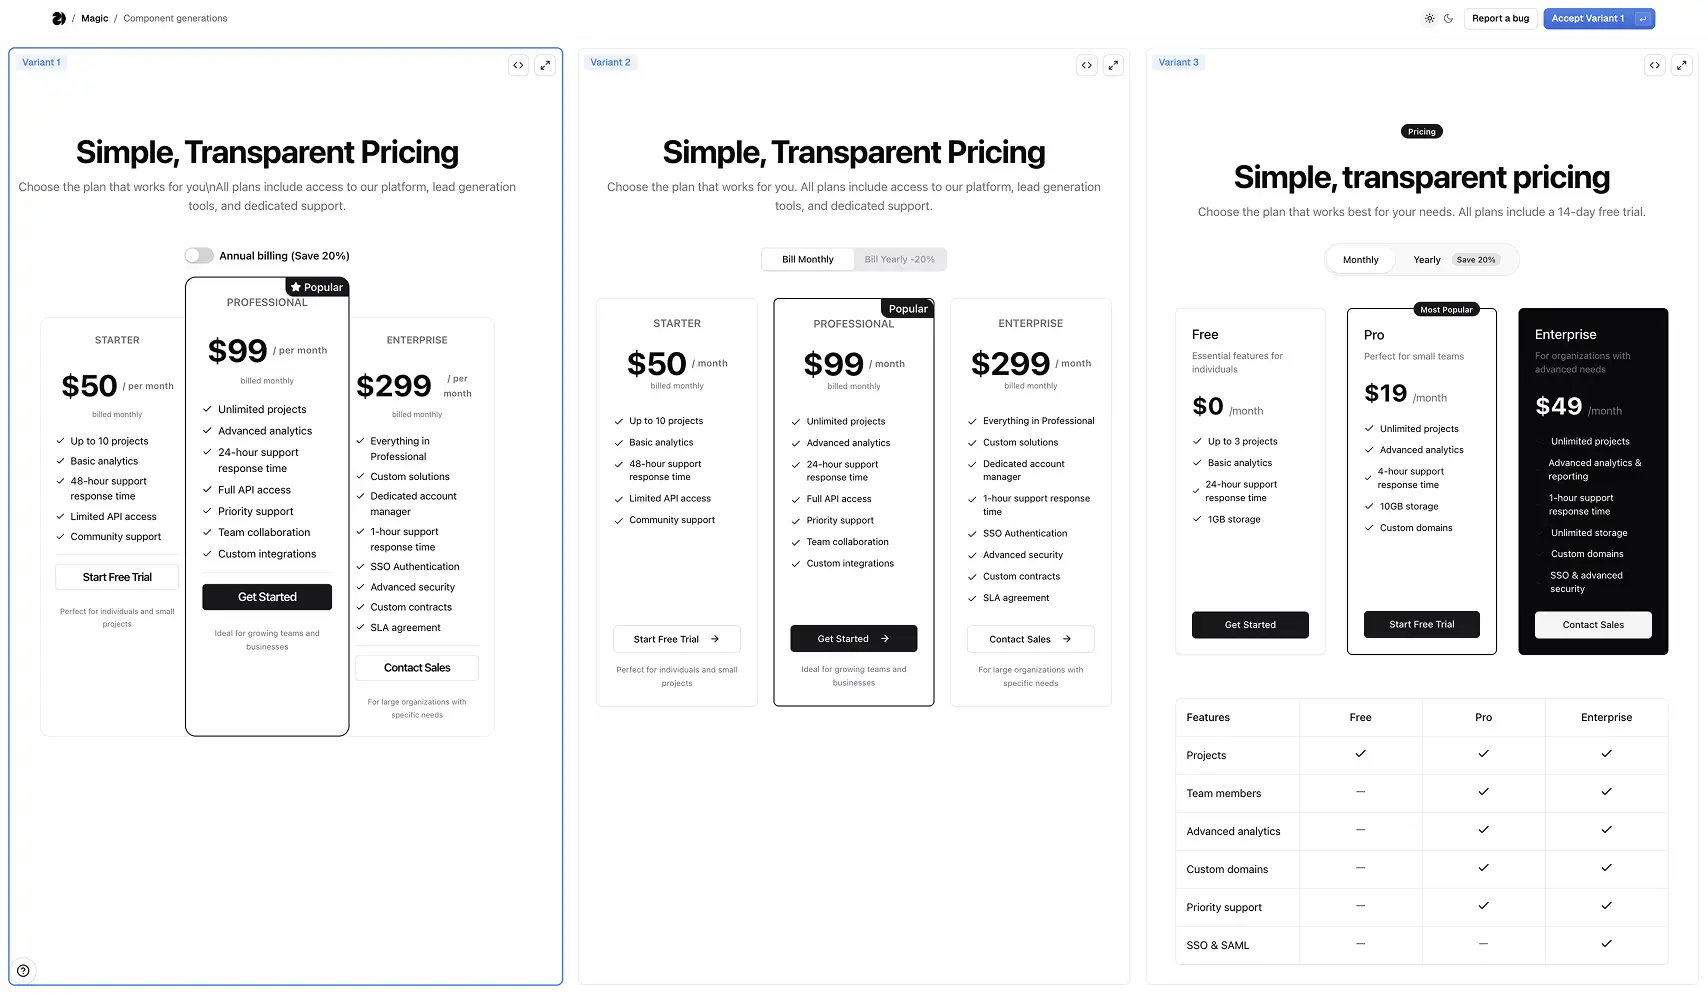The width and height of the screenshot is (1708, 994).
Task: Click Accept Variant 1 button
Action: point(1599,18)
